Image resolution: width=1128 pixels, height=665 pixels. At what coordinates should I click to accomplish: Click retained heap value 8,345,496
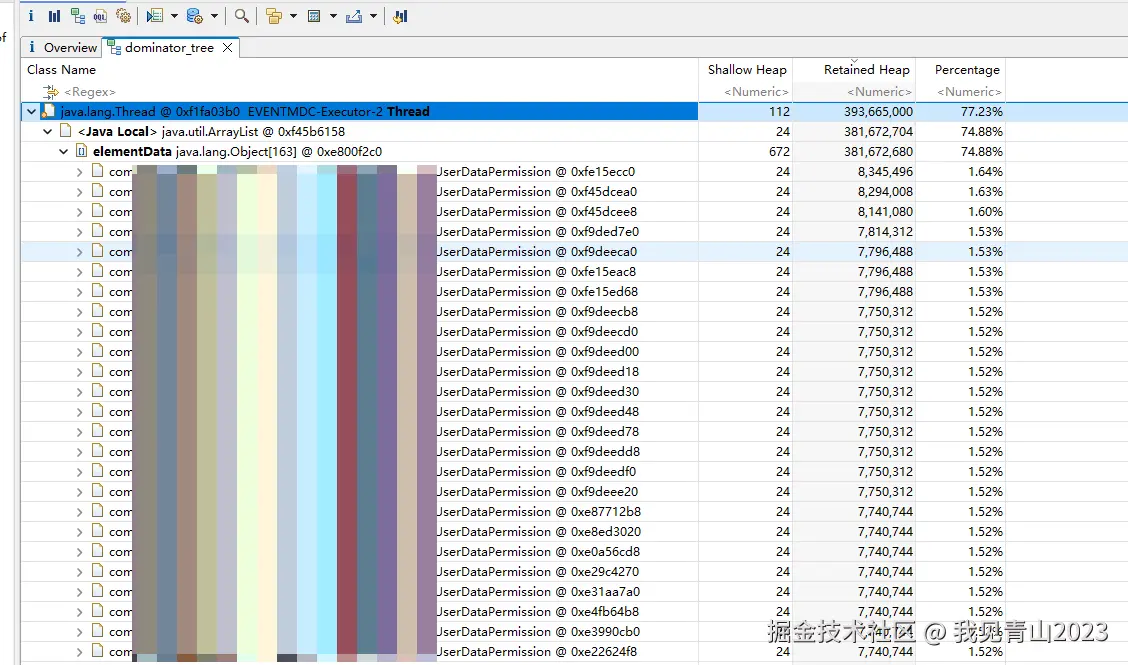point(885,172)
